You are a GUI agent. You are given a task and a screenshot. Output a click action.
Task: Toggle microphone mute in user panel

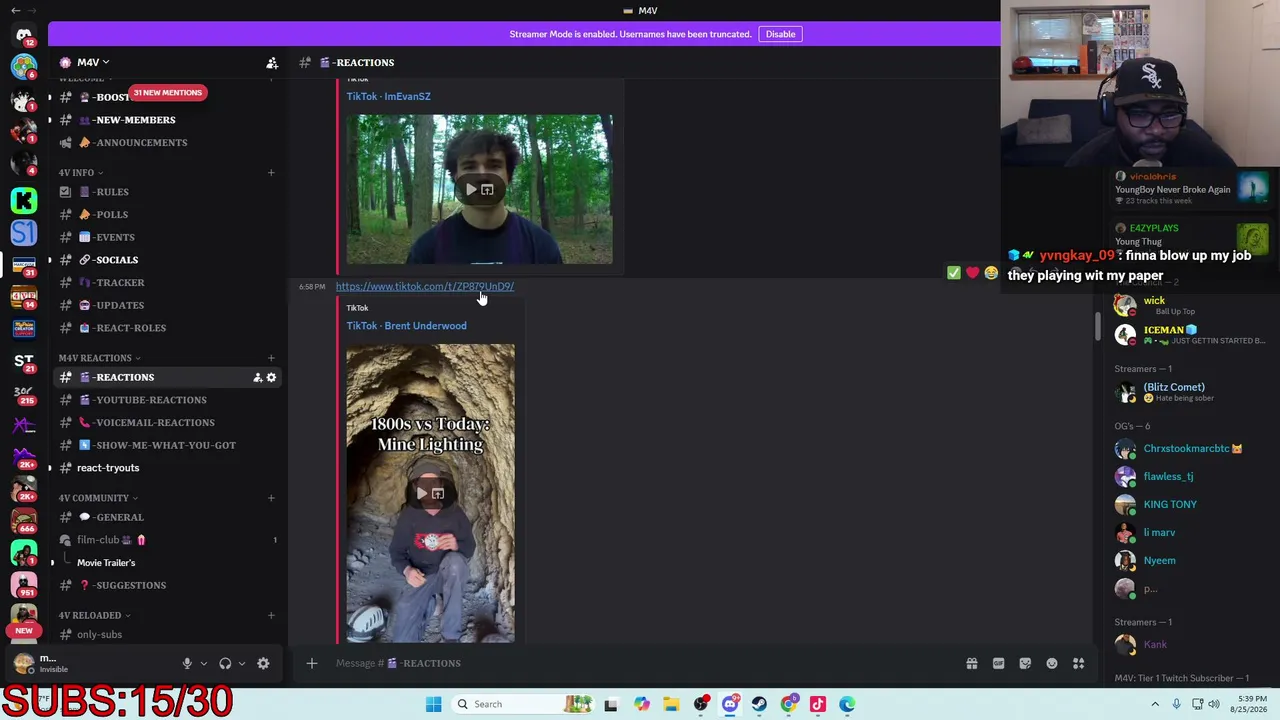(187, 663)
